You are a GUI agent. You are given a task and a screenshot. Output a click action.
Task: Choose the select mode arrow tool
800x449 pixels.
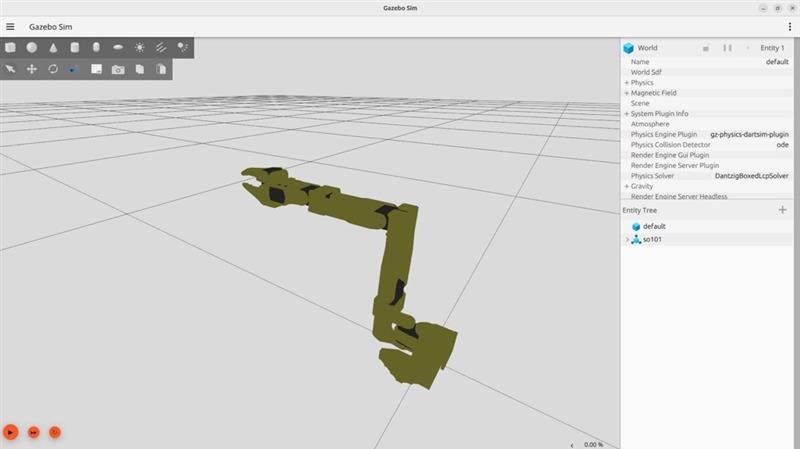pyautogui.click(x=10, y=69)
